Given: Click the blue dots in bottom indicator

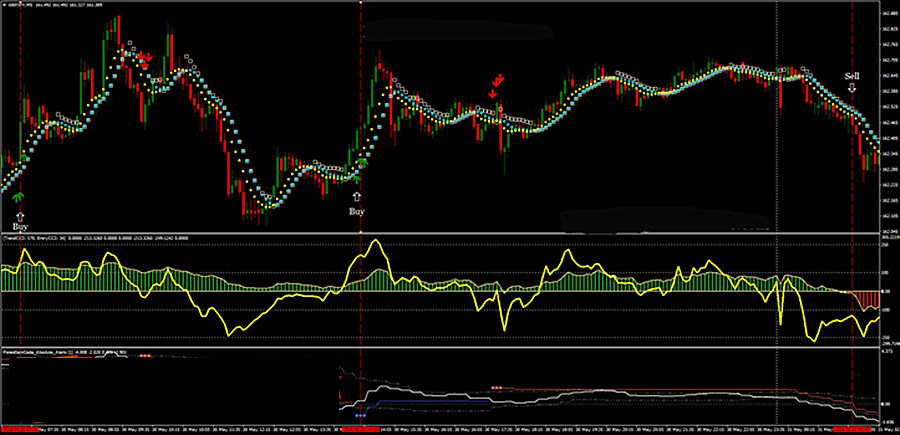Looking at the screenshot, I should coord(360,412).
